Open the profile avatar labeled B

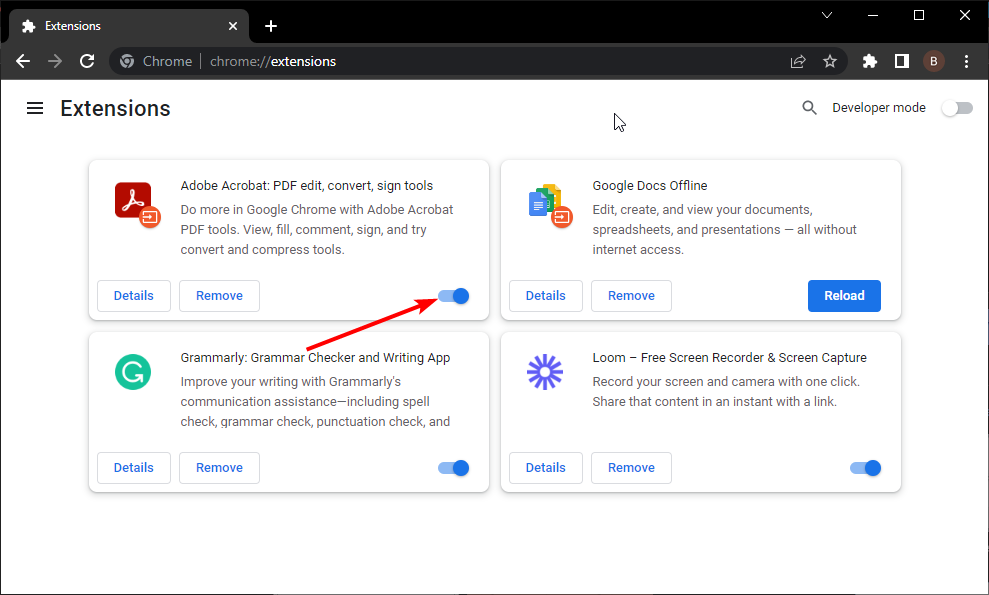coord(934,61)
